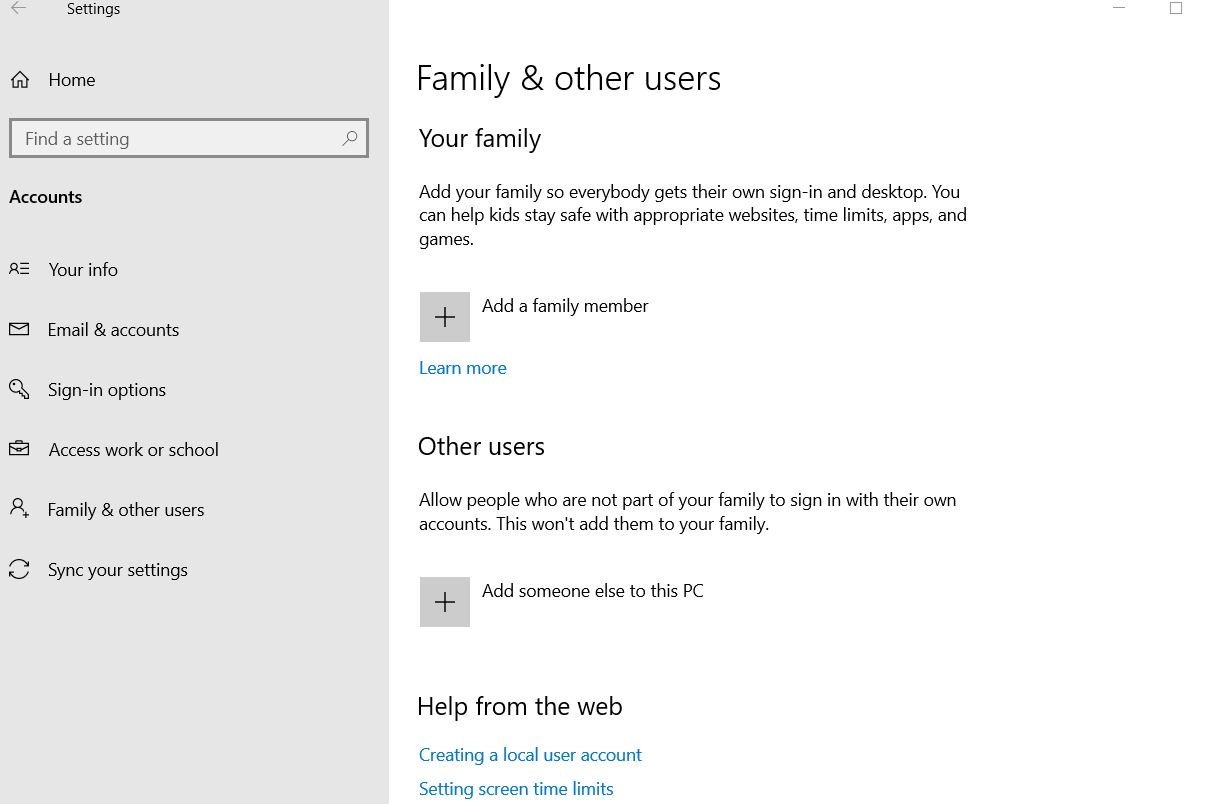Maximize the Settings window
This screenshot has height=804, width=1214.
pos(1176,8)
